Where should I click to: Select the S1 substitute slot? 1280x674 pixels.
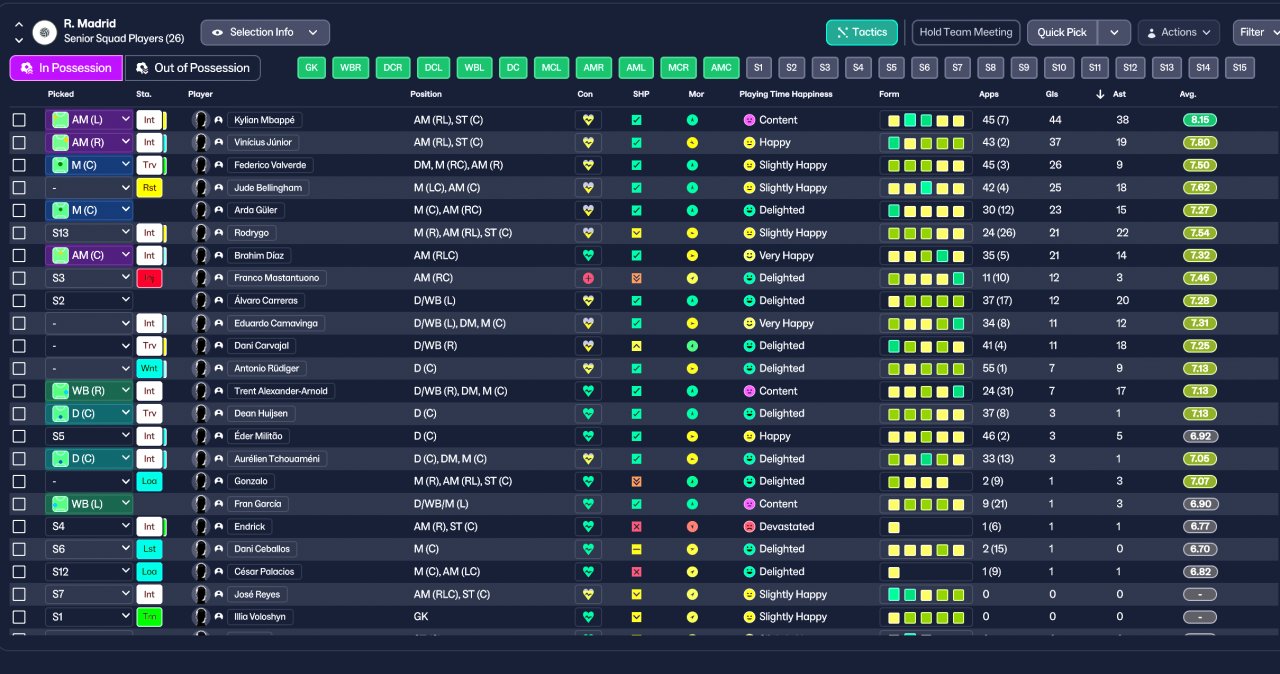point(758,68)
